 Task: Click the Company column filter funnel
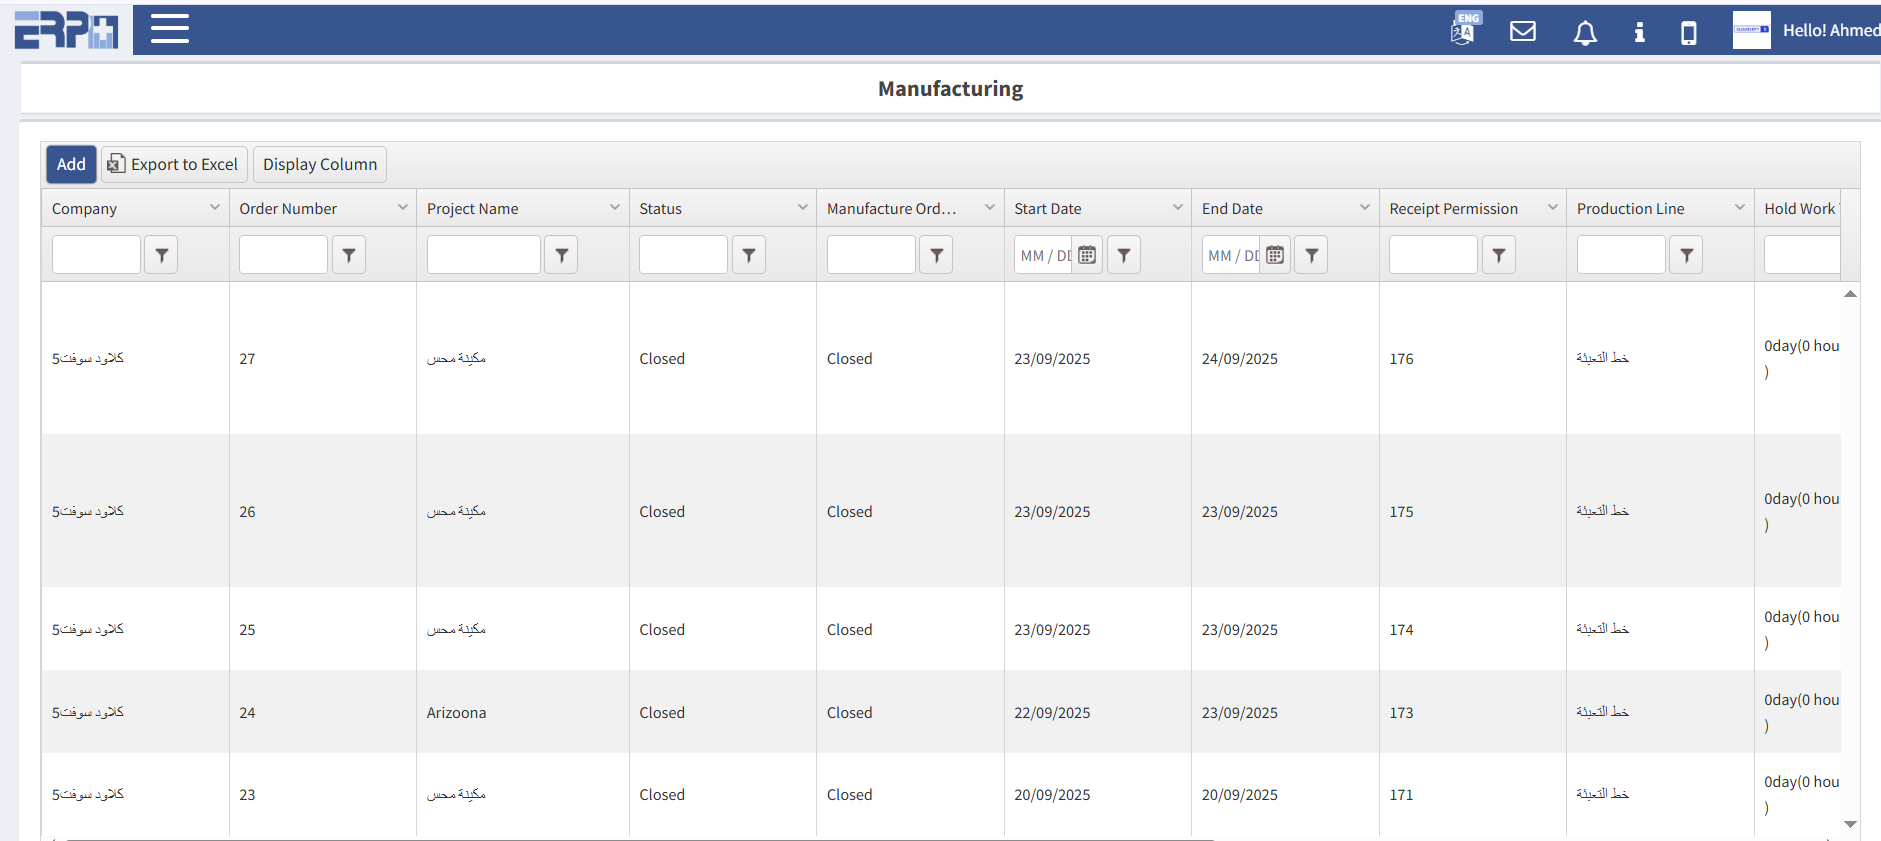point(161,255)
